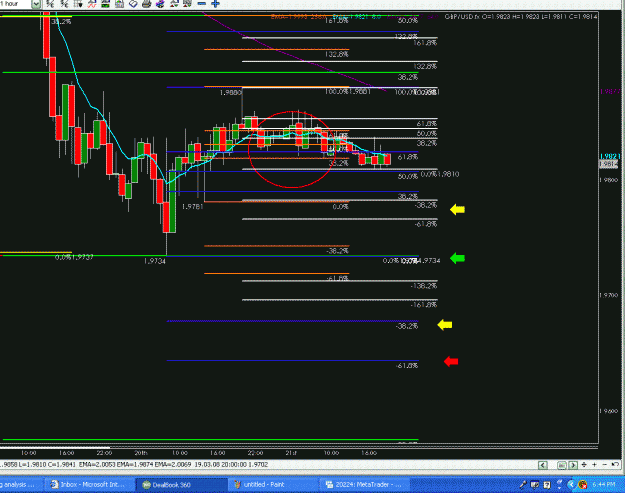Viewport: 625px width, 493px height.
Task: Click the "analysis" taskbar button at the far left
Action: [20, 485]
